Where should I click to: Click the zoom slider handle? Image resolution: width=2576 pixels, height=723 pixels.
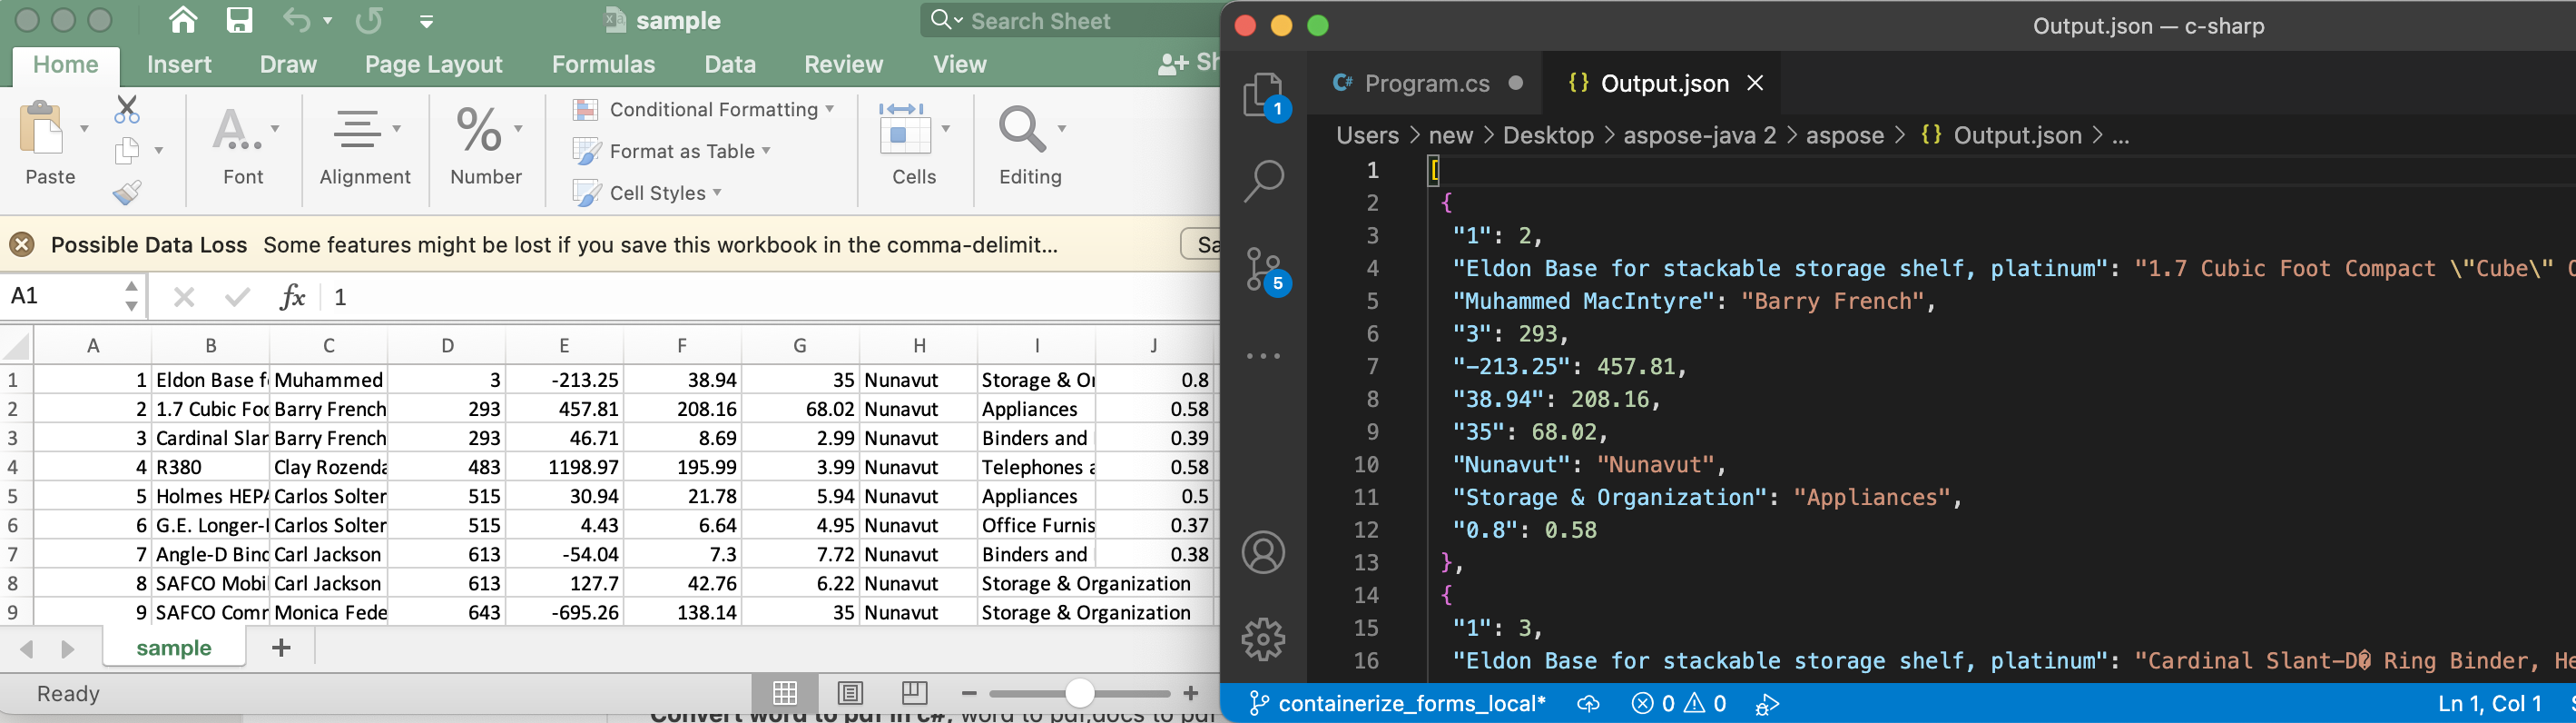click(x=1079, y=693)
